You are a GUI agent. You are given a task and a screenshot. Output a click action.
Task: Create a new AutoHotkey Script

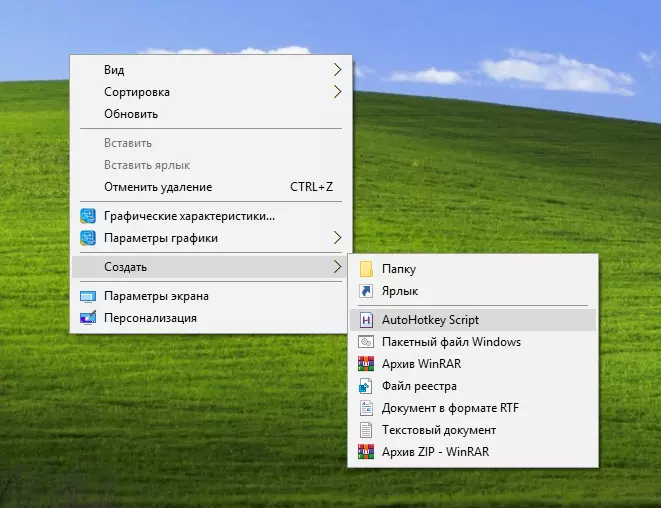pyautogui.click(x=473, y=320)
